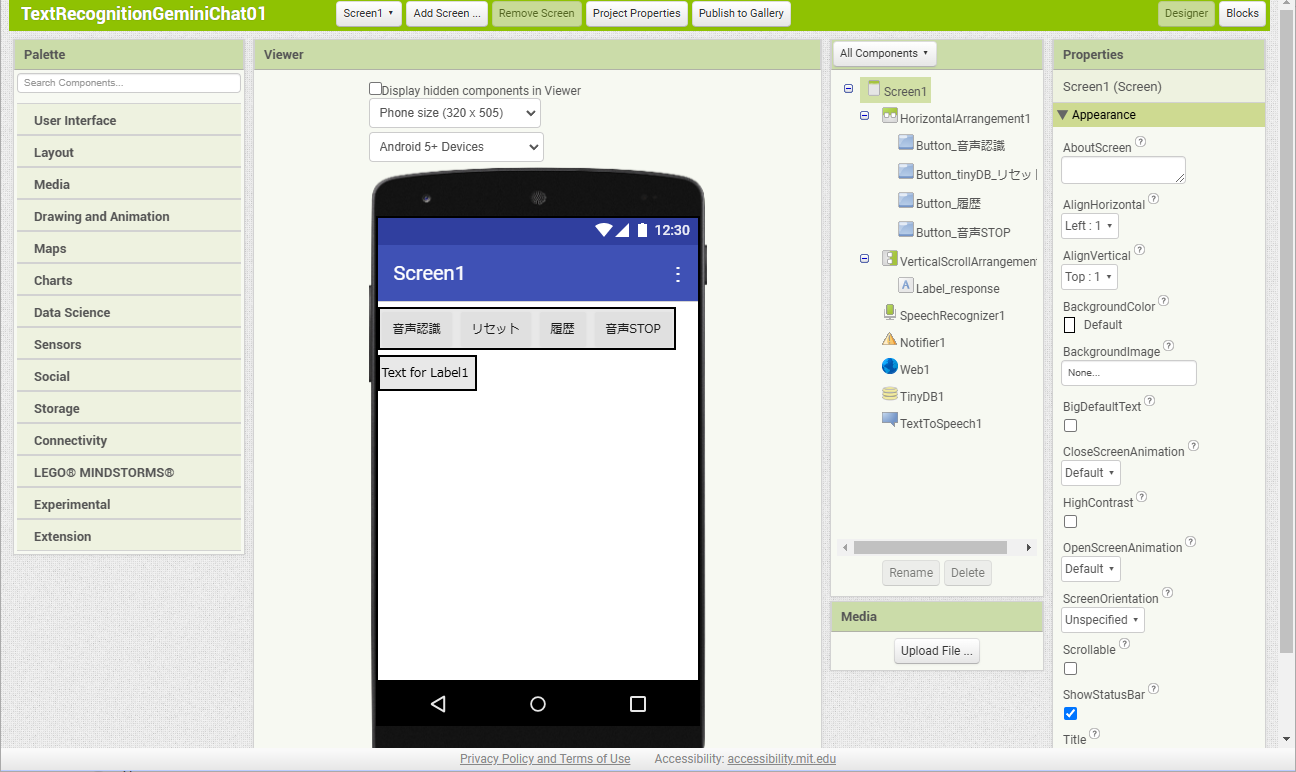Switch to the Blocks editor
The width and height of the screenshot is (1296, 772).
pyautogui.click(x=1242, y=14)
